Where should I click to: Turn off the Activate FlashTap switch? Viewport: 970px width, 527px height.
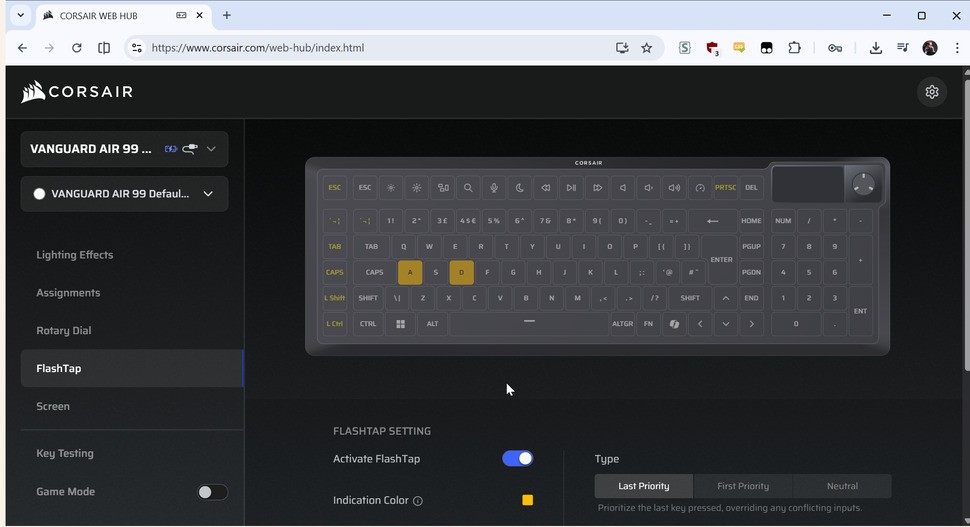point(518,458)
